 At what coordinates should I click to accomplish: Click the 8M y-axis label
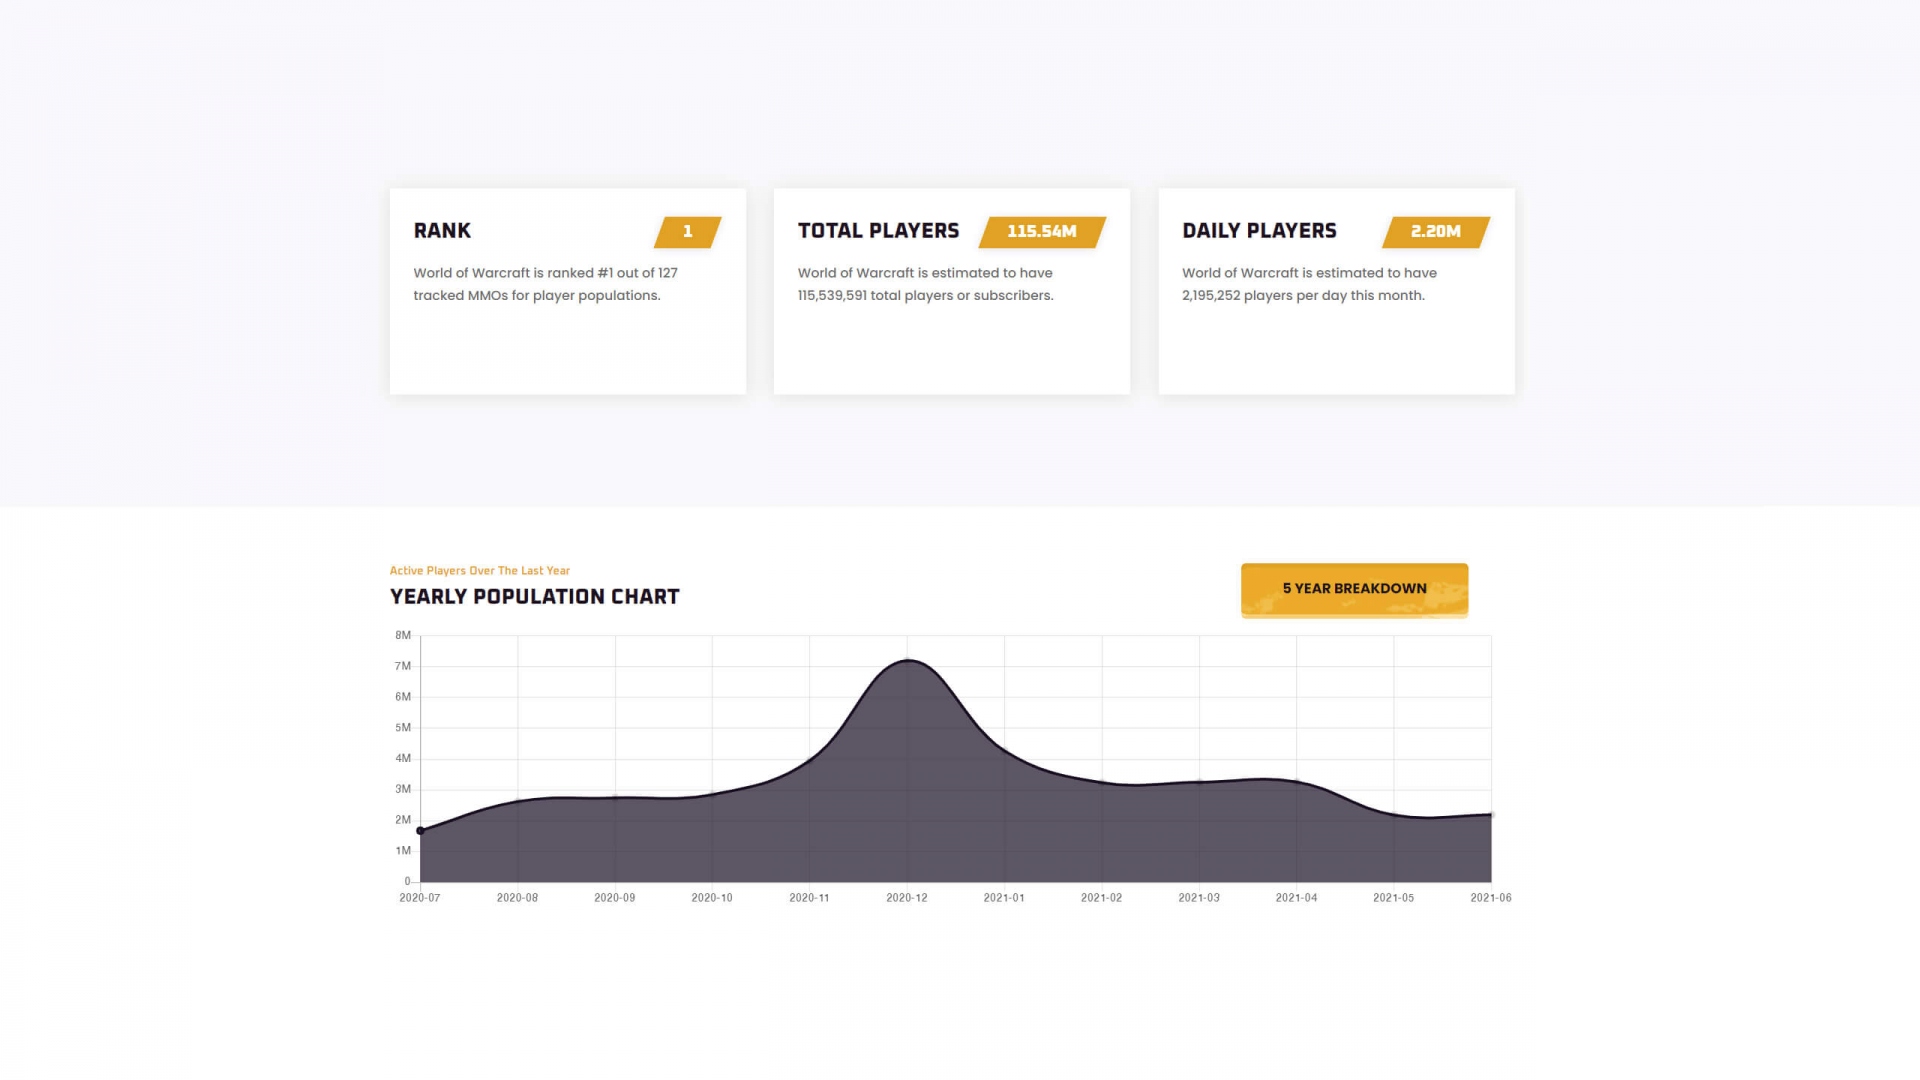pyautogui.click(x=403, y=636)
